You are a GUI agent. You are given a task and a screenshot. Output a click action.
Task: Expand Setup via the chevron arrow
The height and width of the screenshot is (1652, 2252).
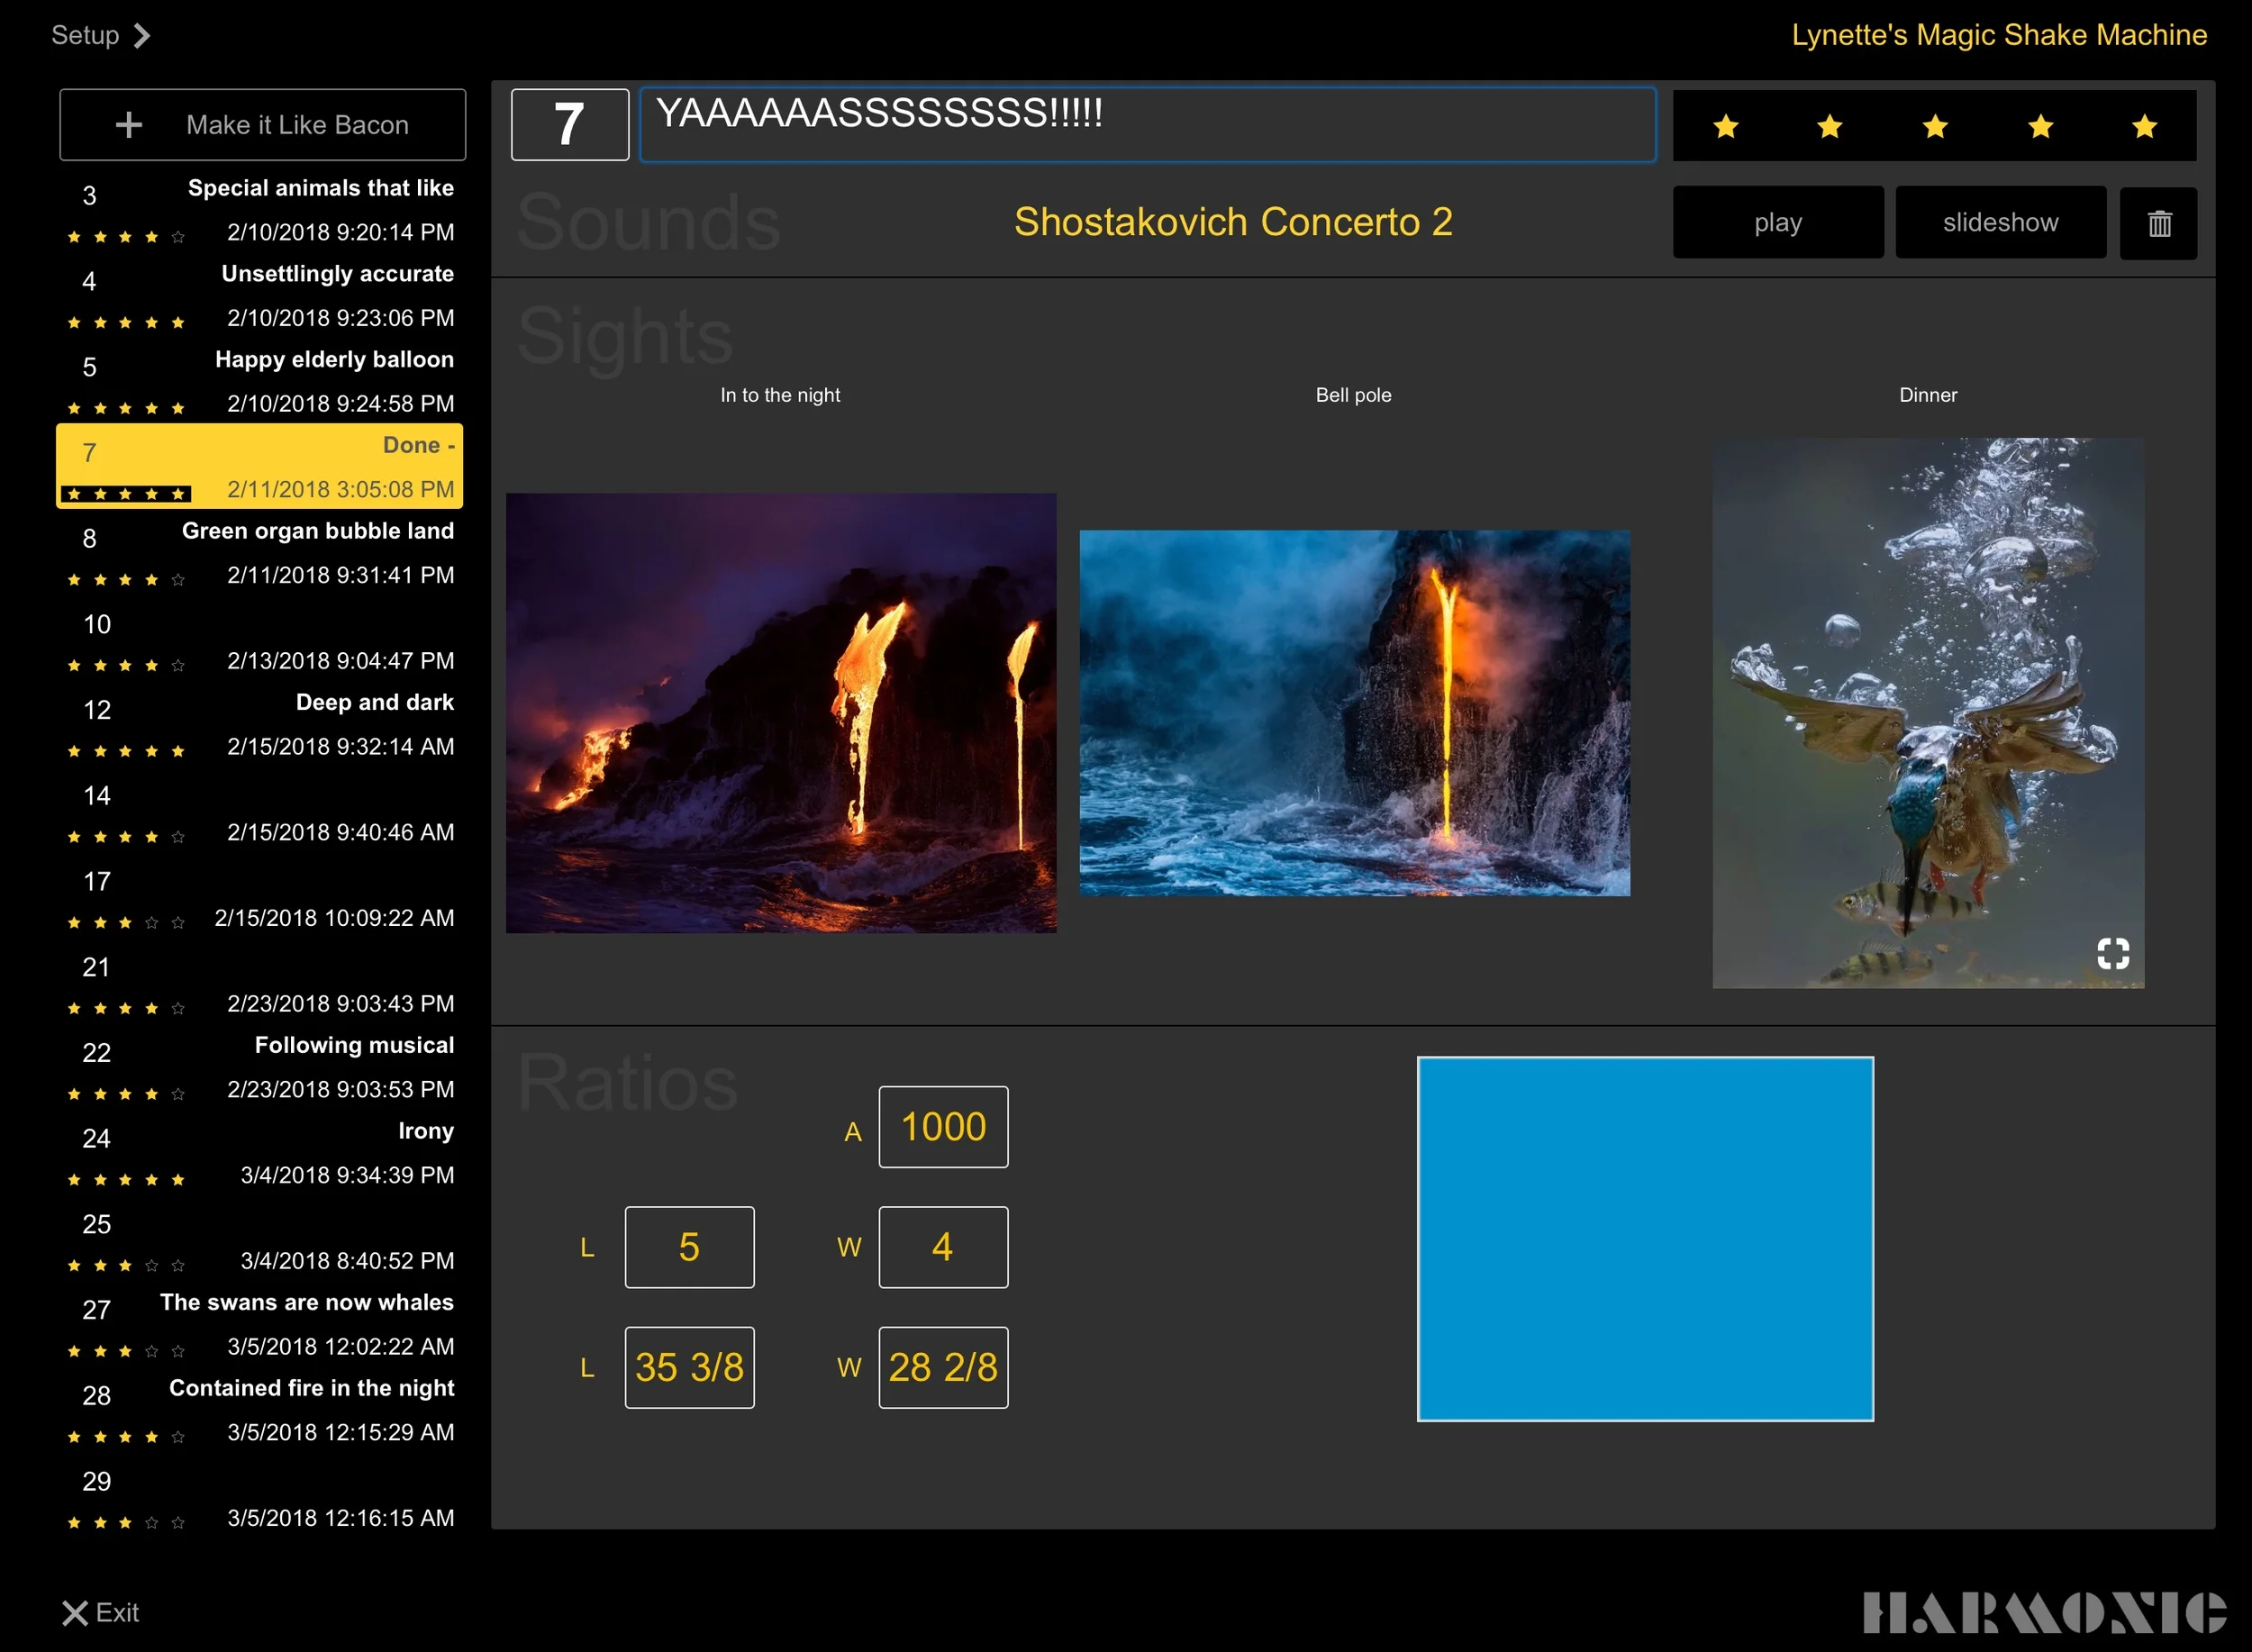[142, 36]
